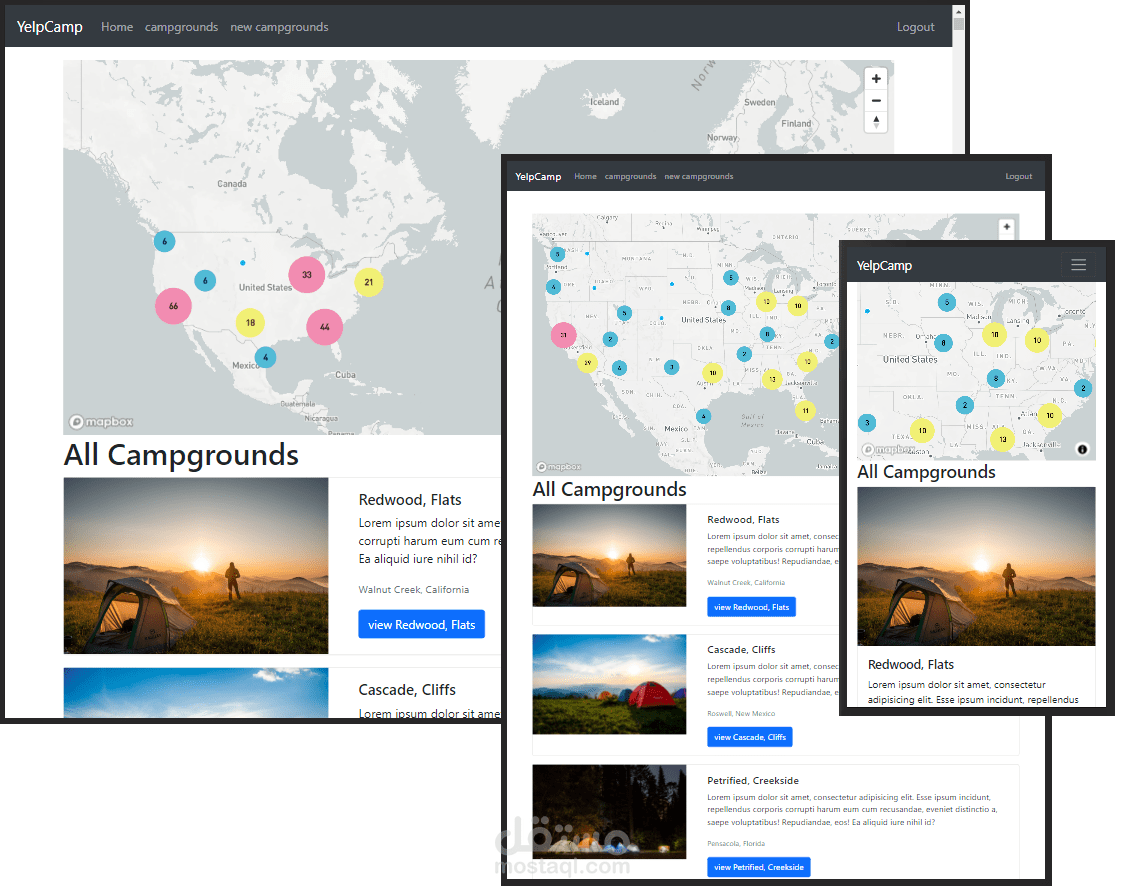Click the pink 44 cluster on large map
1126x896 pixels.
pyautogui.click(x=325, y=327)
